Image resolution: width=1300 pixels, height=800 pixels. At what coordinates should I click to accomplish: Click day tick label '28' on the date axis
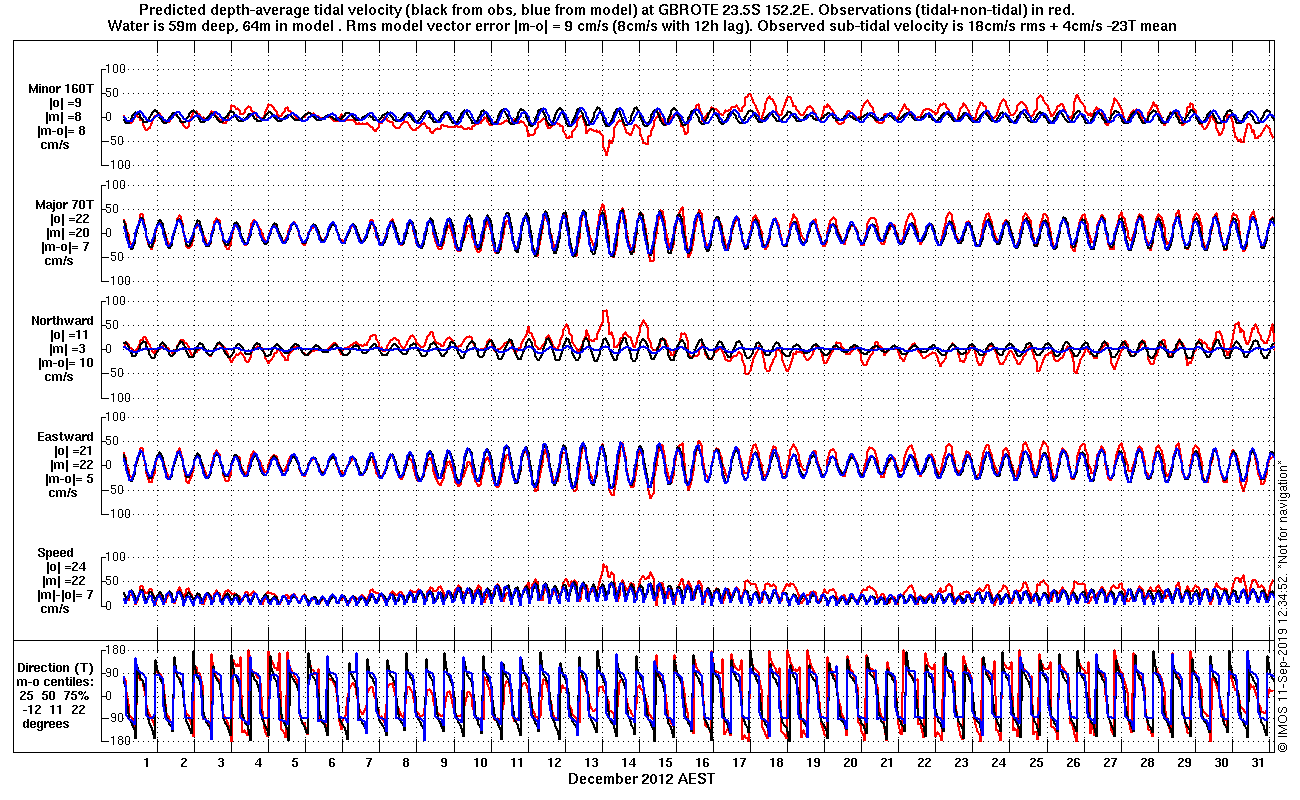[1147, 763]
